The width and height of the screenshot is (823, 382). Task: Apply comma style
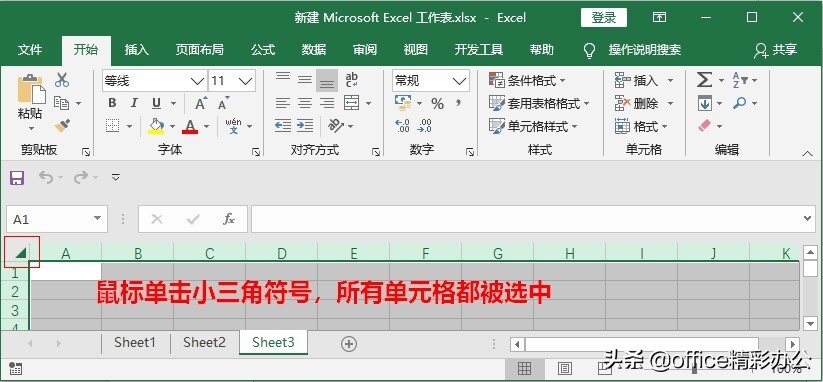(459, 103)
